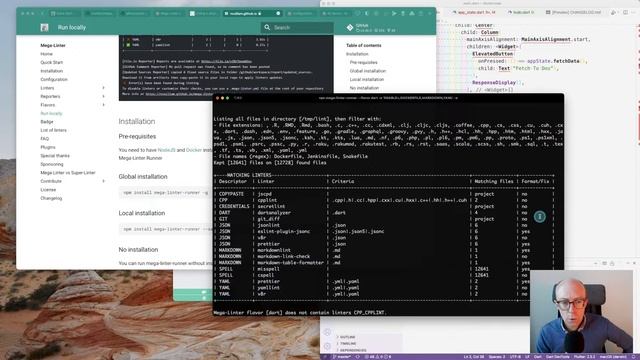Switch to the Preview CHANGELOG.md tab
640x360 pixels.
pos(573,13)
